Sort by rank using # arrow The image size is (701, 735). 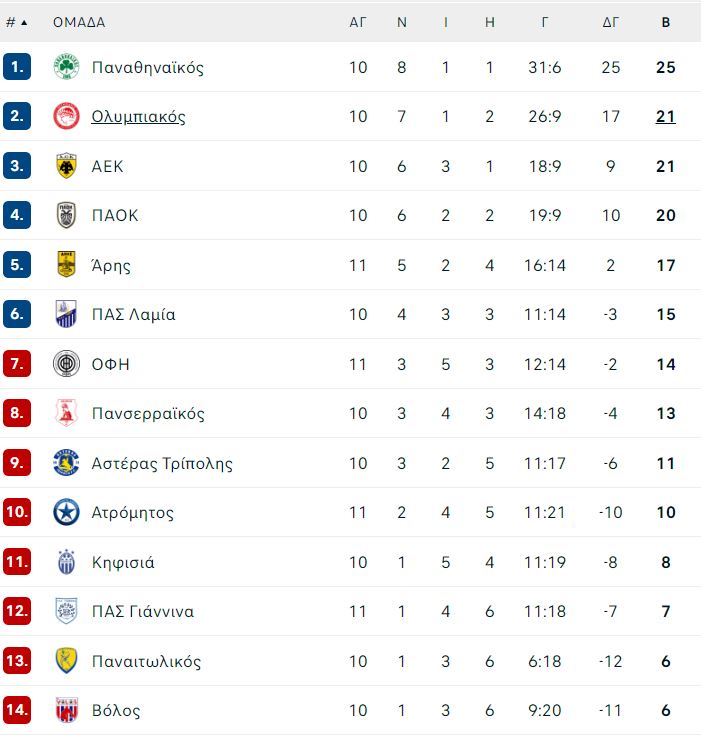tap(17, 22)
